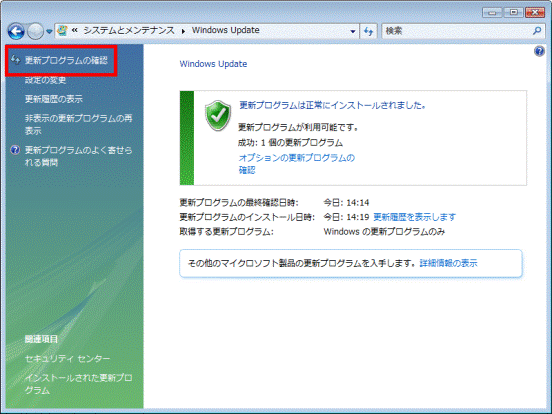
Task: Click the Control Panel icon in address bar
Action: pos(62,31)
